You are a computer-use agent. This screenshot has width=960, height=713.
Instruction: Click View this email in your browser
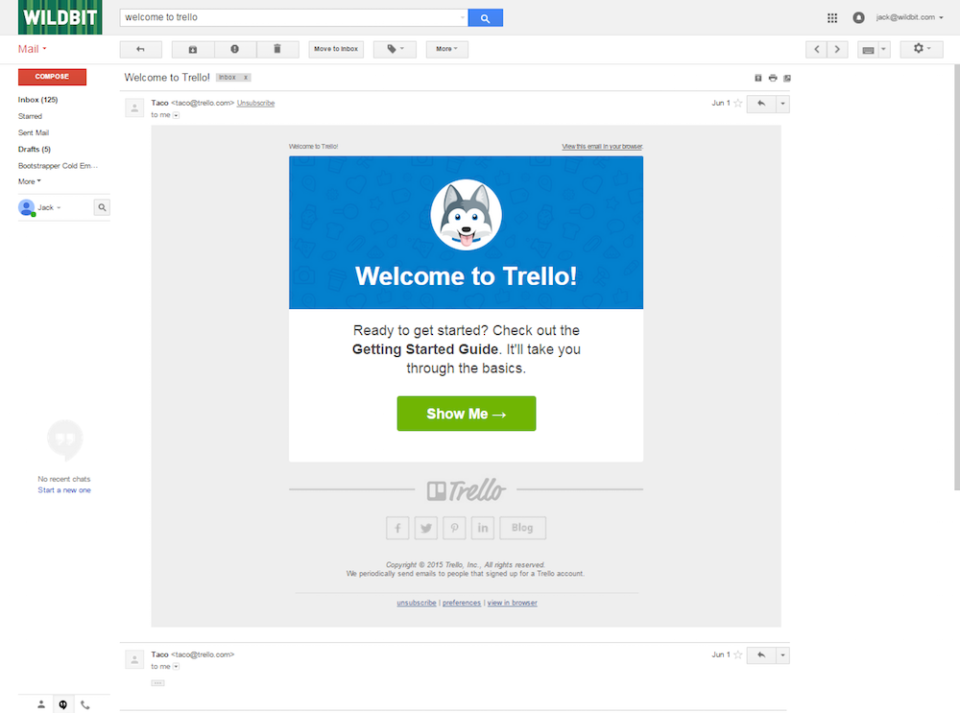click(602, 147)
